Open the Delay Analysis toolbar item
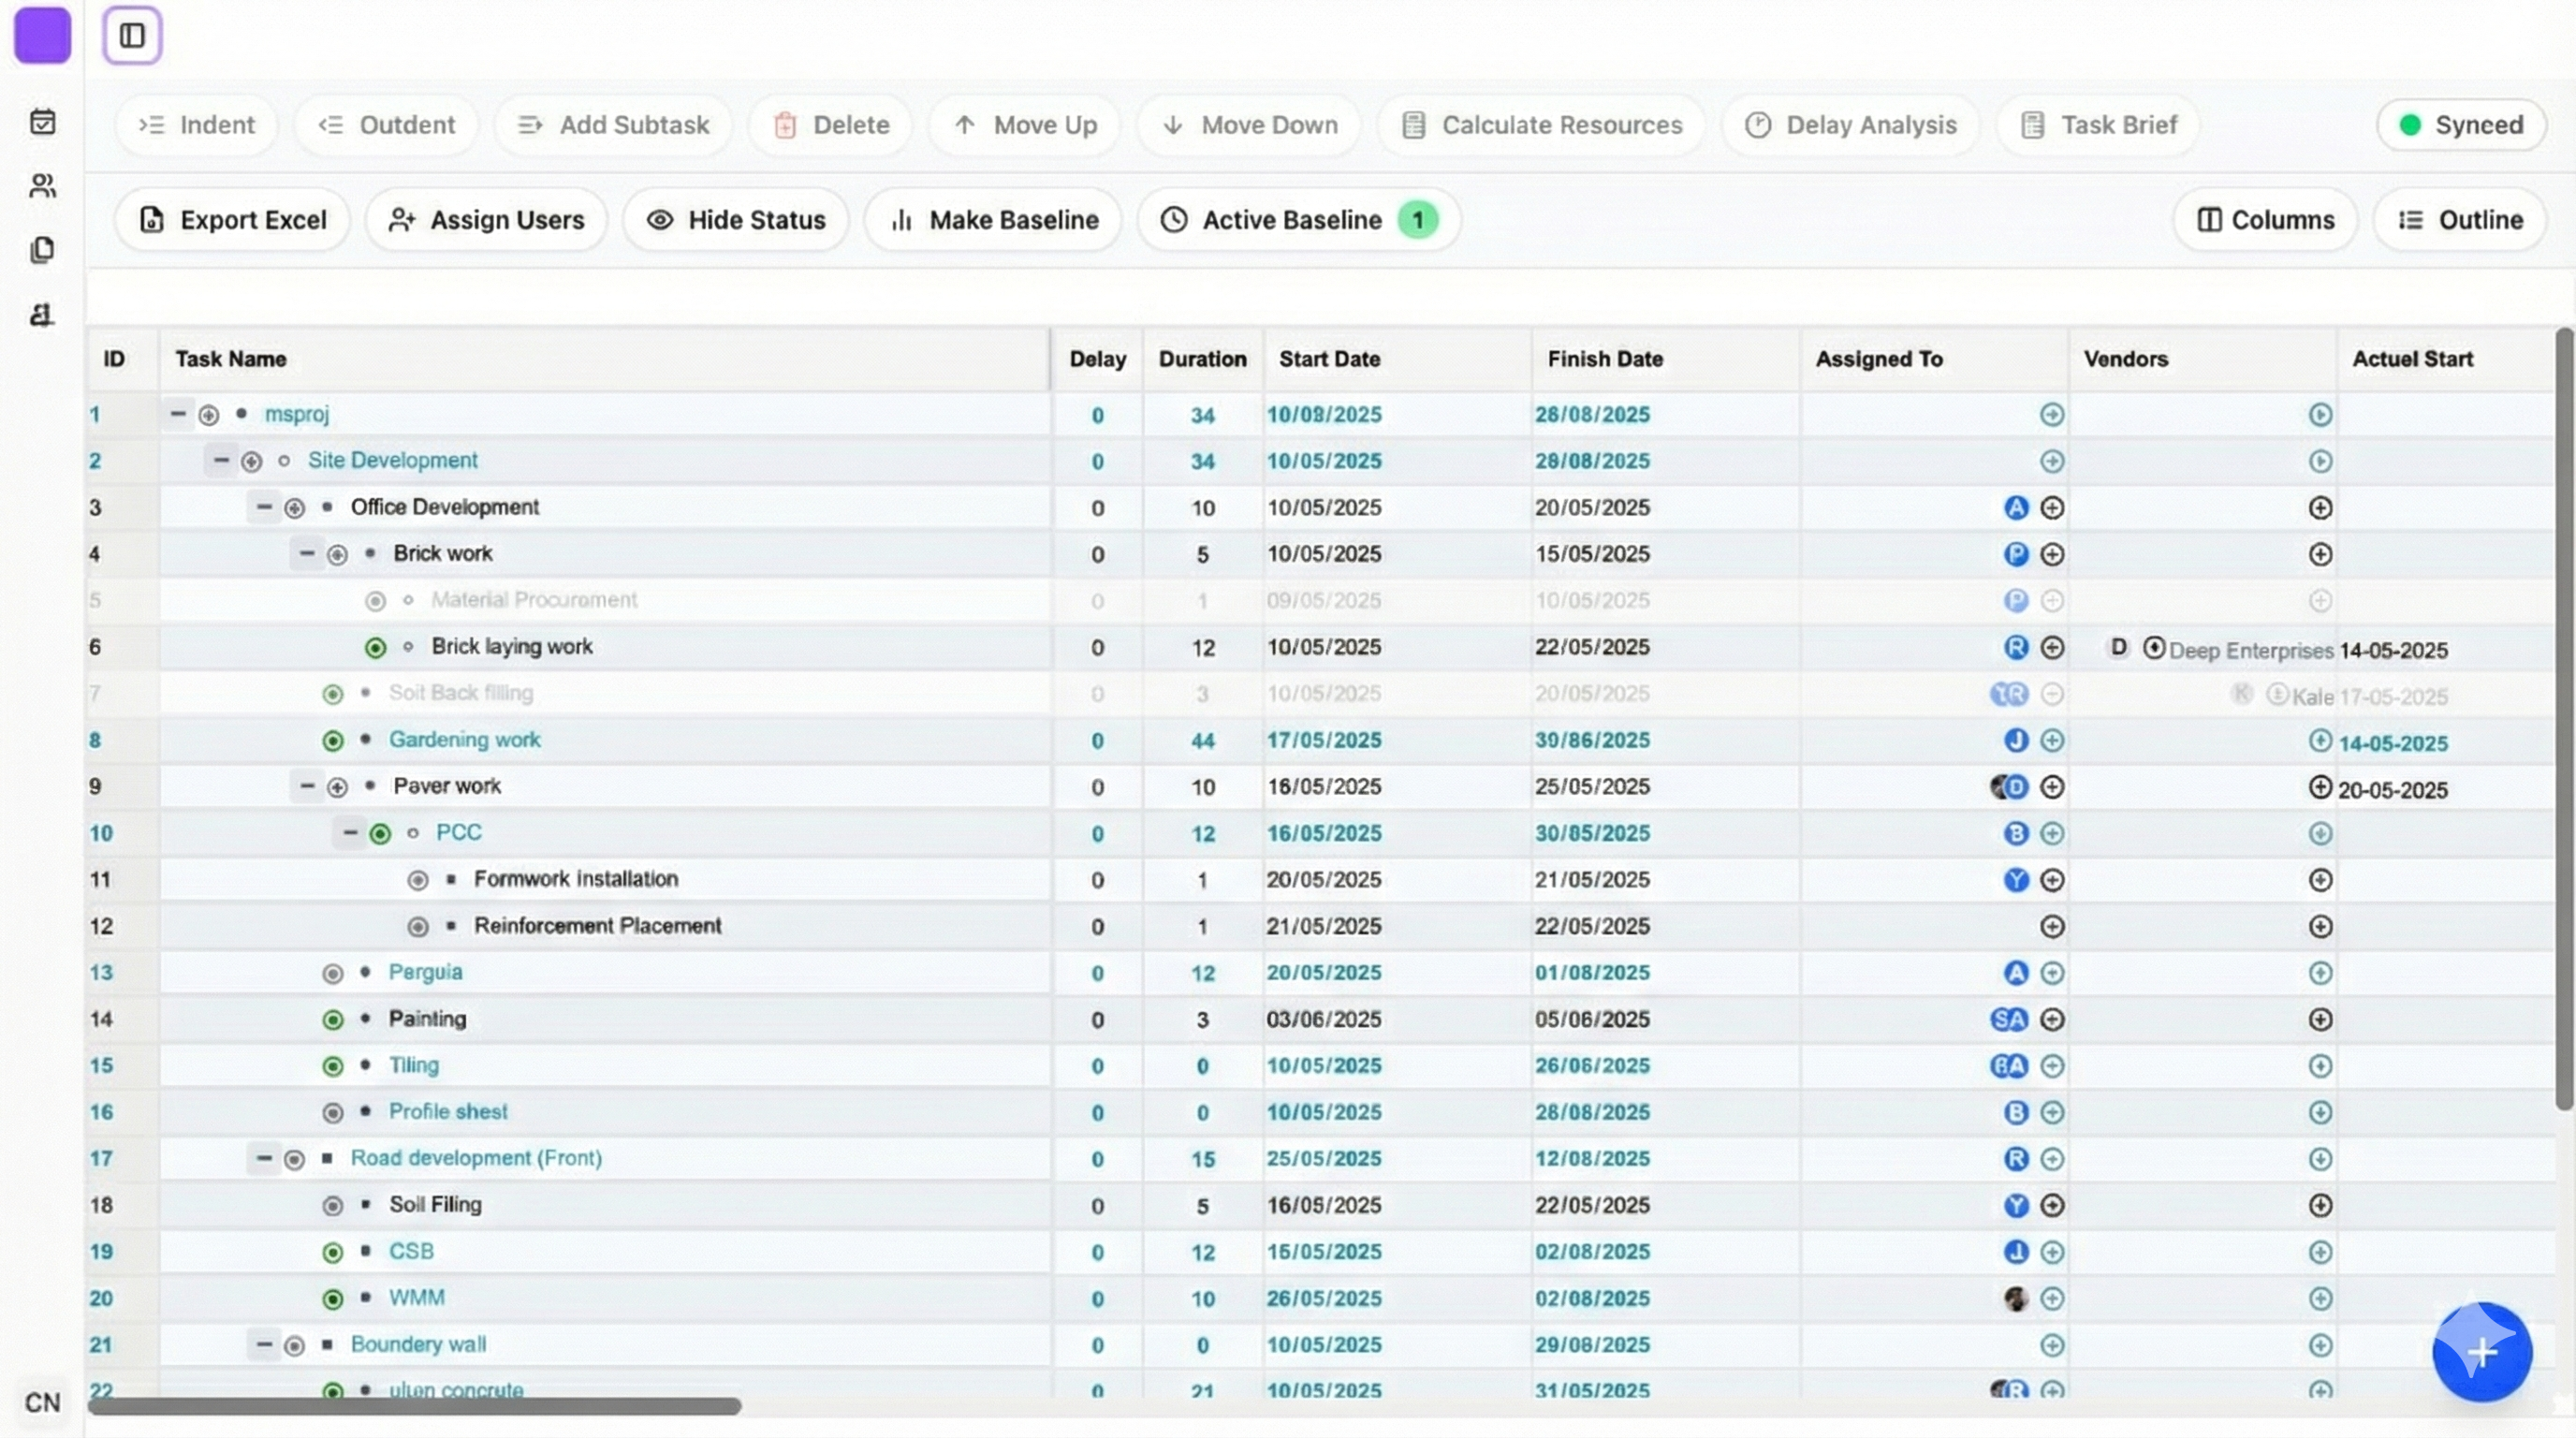 [x=1850, y=124]
